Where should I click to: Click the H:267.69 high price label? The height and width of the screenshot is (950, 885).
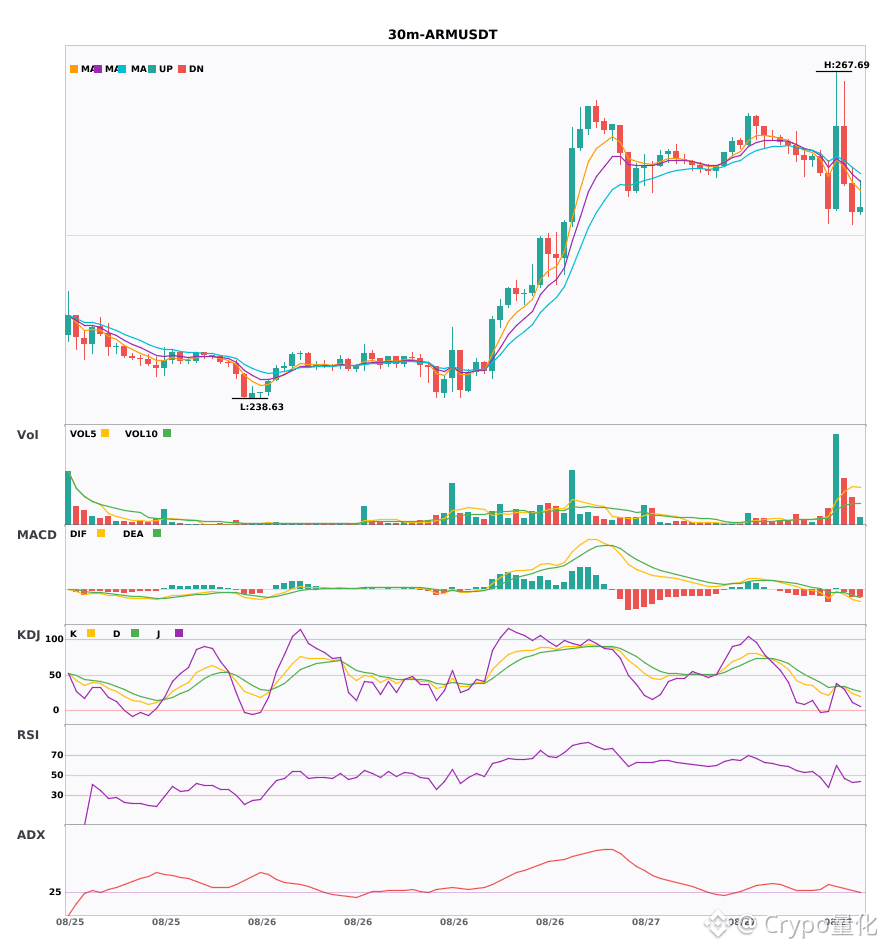coord(846,65)
